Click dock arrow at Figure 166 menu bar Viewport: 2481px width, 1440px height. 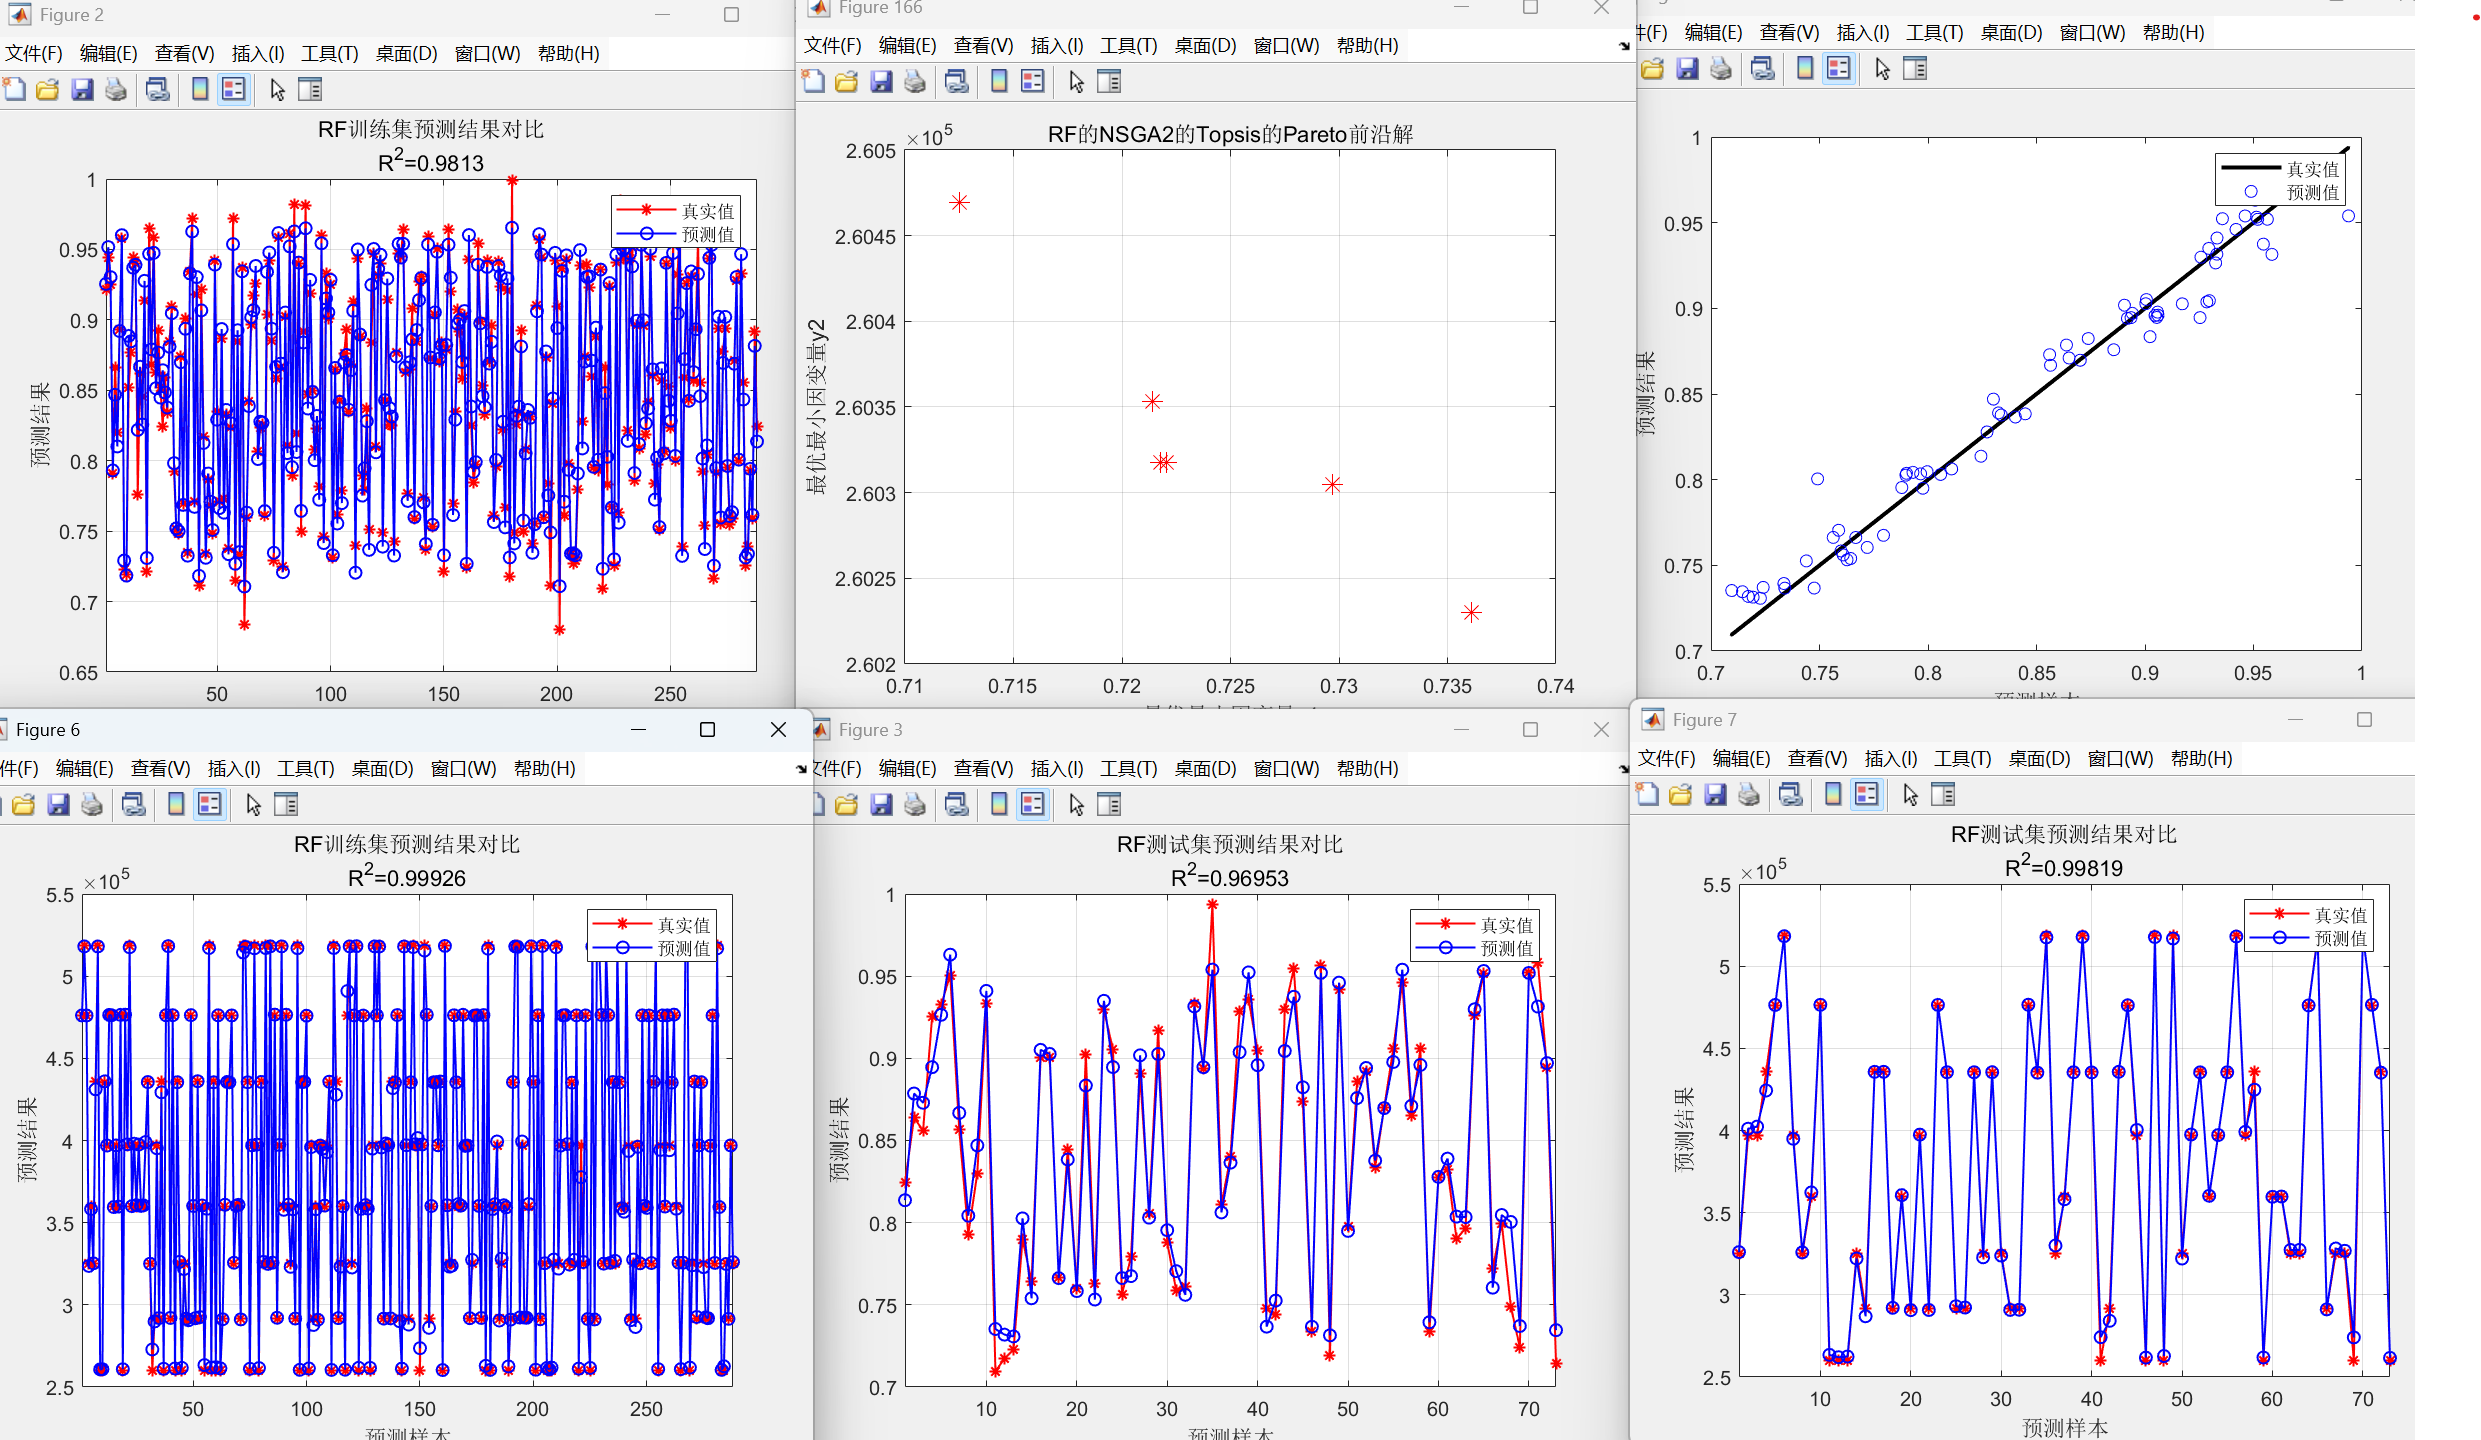tap(1624, 46)
